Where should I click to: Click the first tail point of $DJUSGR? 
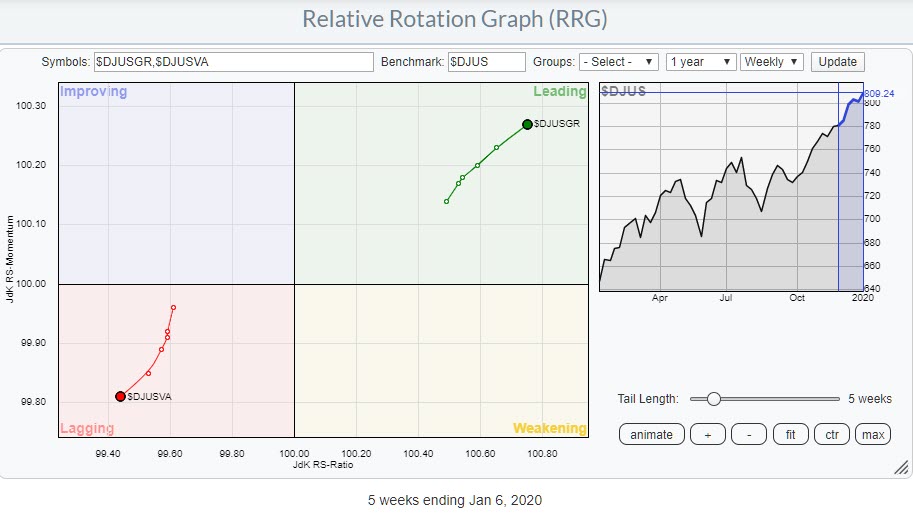(x=446, y=201)
